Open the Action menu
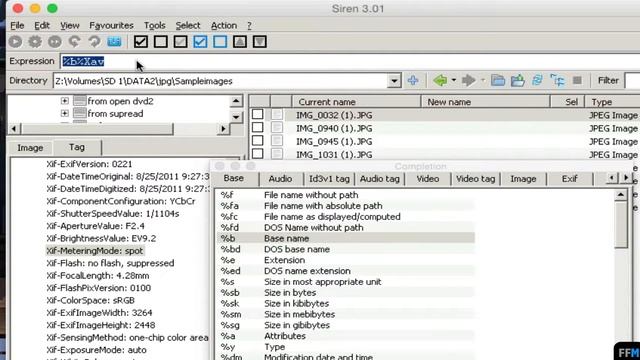Screen dimensions: 640x360 (x=224, y=25)
